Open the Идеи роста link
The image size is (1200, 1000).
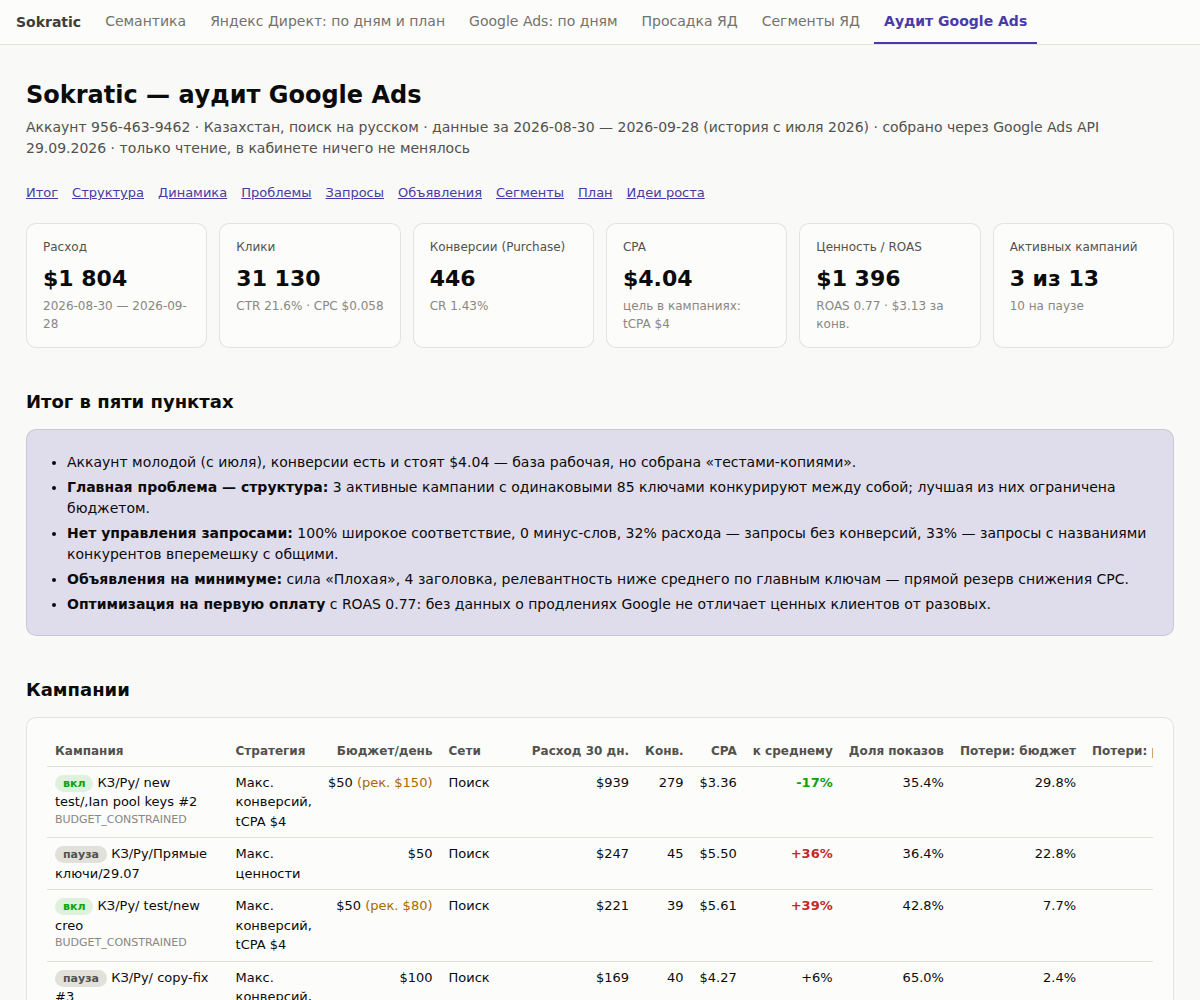click(x=666, y=193)
